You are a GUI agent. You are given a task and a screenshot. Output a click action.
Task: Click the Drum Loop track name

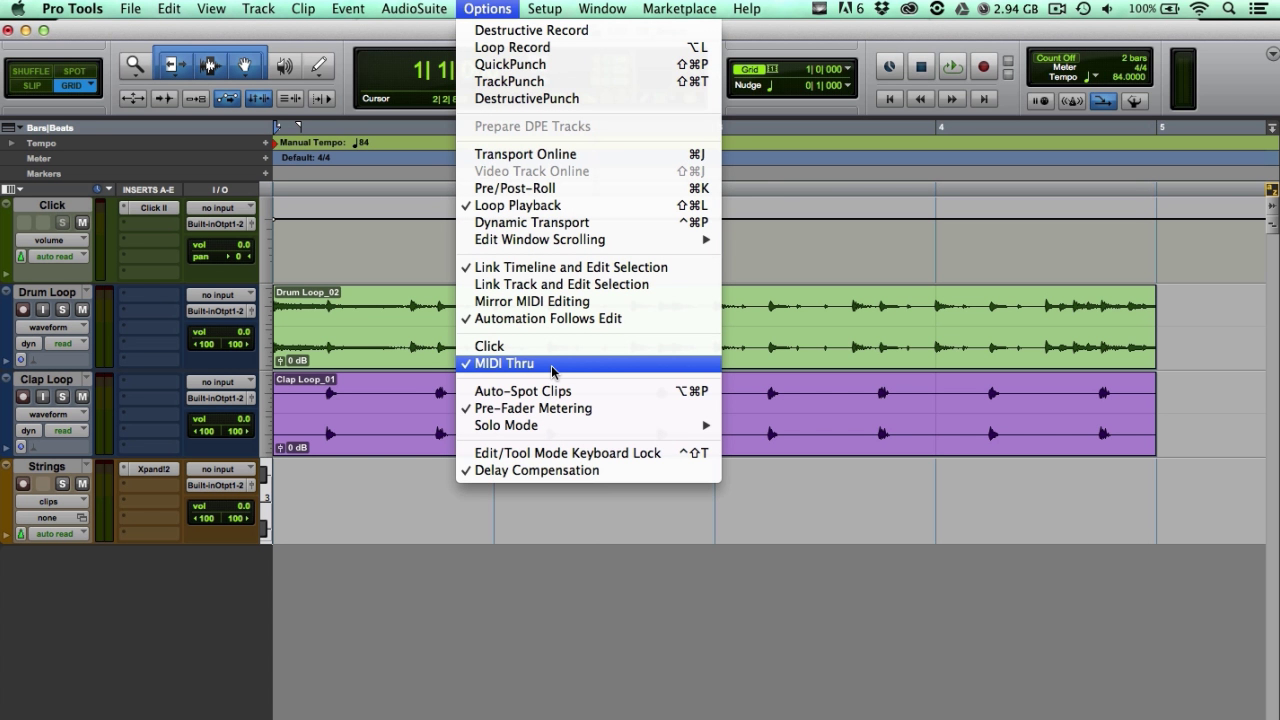point(47,292)
